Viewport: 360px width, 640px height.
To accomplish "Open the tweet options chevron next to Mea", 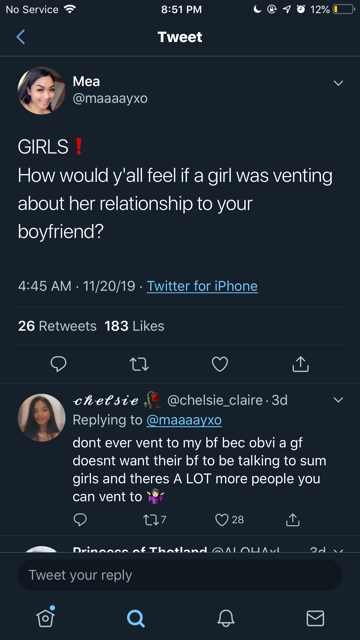I will (x=338, y=83).
